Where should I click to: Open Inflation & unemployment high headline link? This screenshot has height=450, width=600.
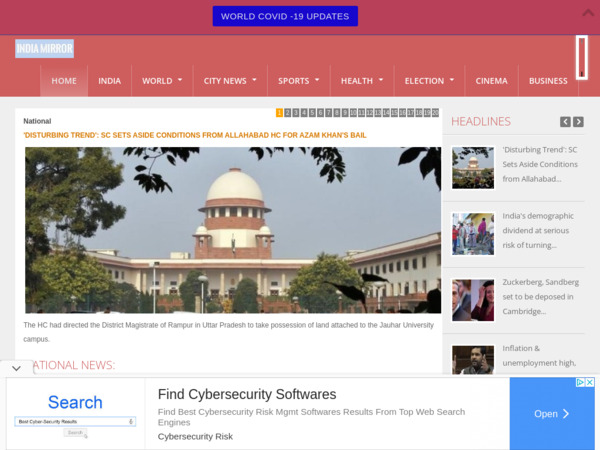coord(539,355)
